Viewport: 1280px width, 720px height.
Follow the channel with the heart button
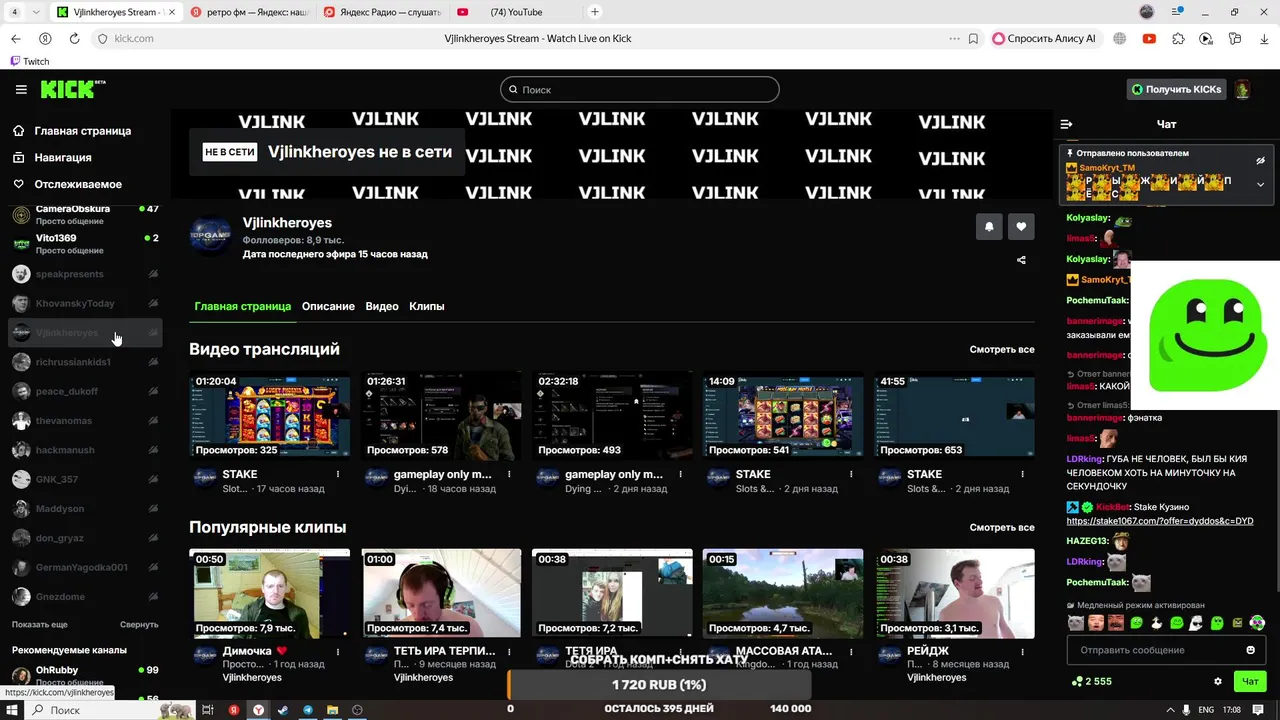1021,227
